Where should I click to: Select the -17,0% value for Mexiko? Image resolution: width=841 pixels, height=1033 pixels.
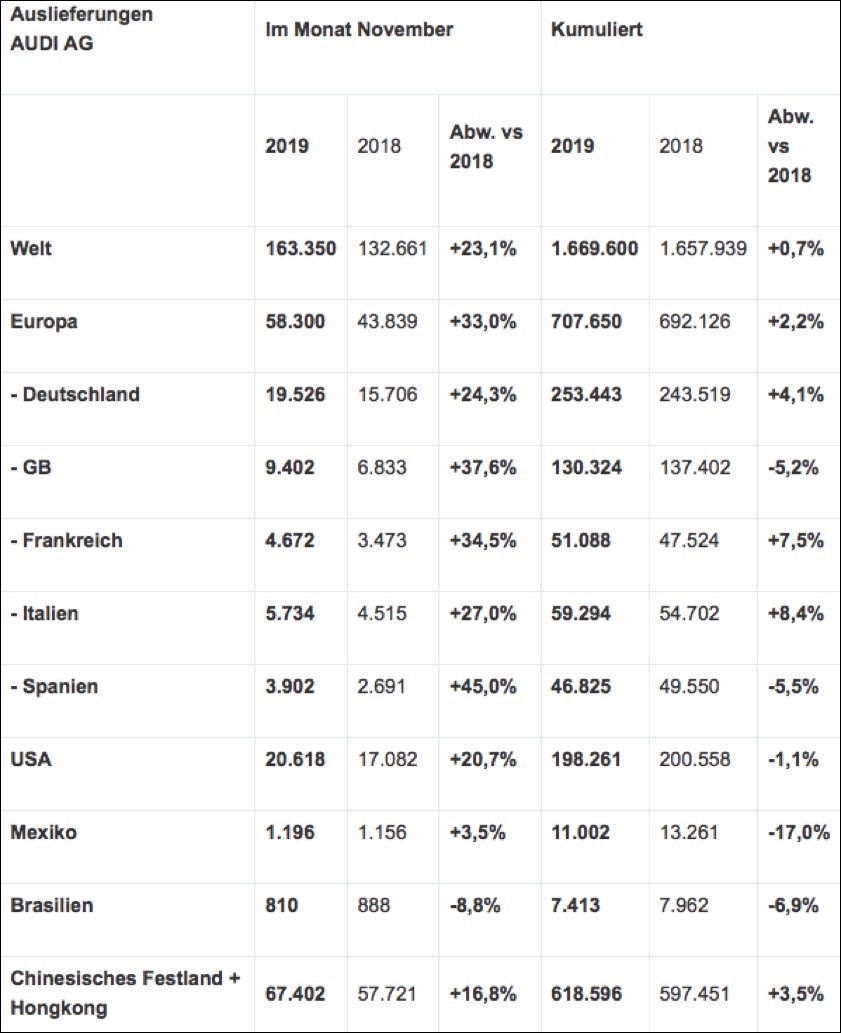799,832
